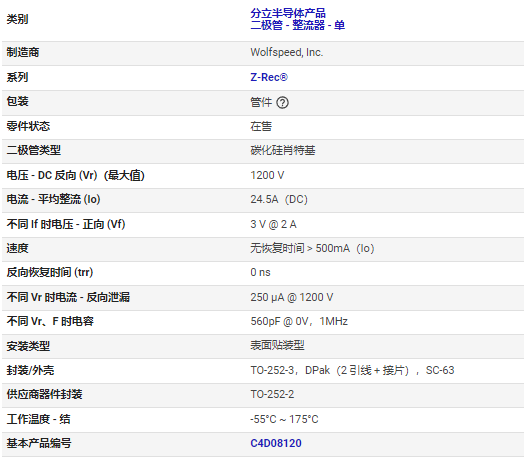
Task: Click the packaging help question mark icon
Action: coord(282,103)
